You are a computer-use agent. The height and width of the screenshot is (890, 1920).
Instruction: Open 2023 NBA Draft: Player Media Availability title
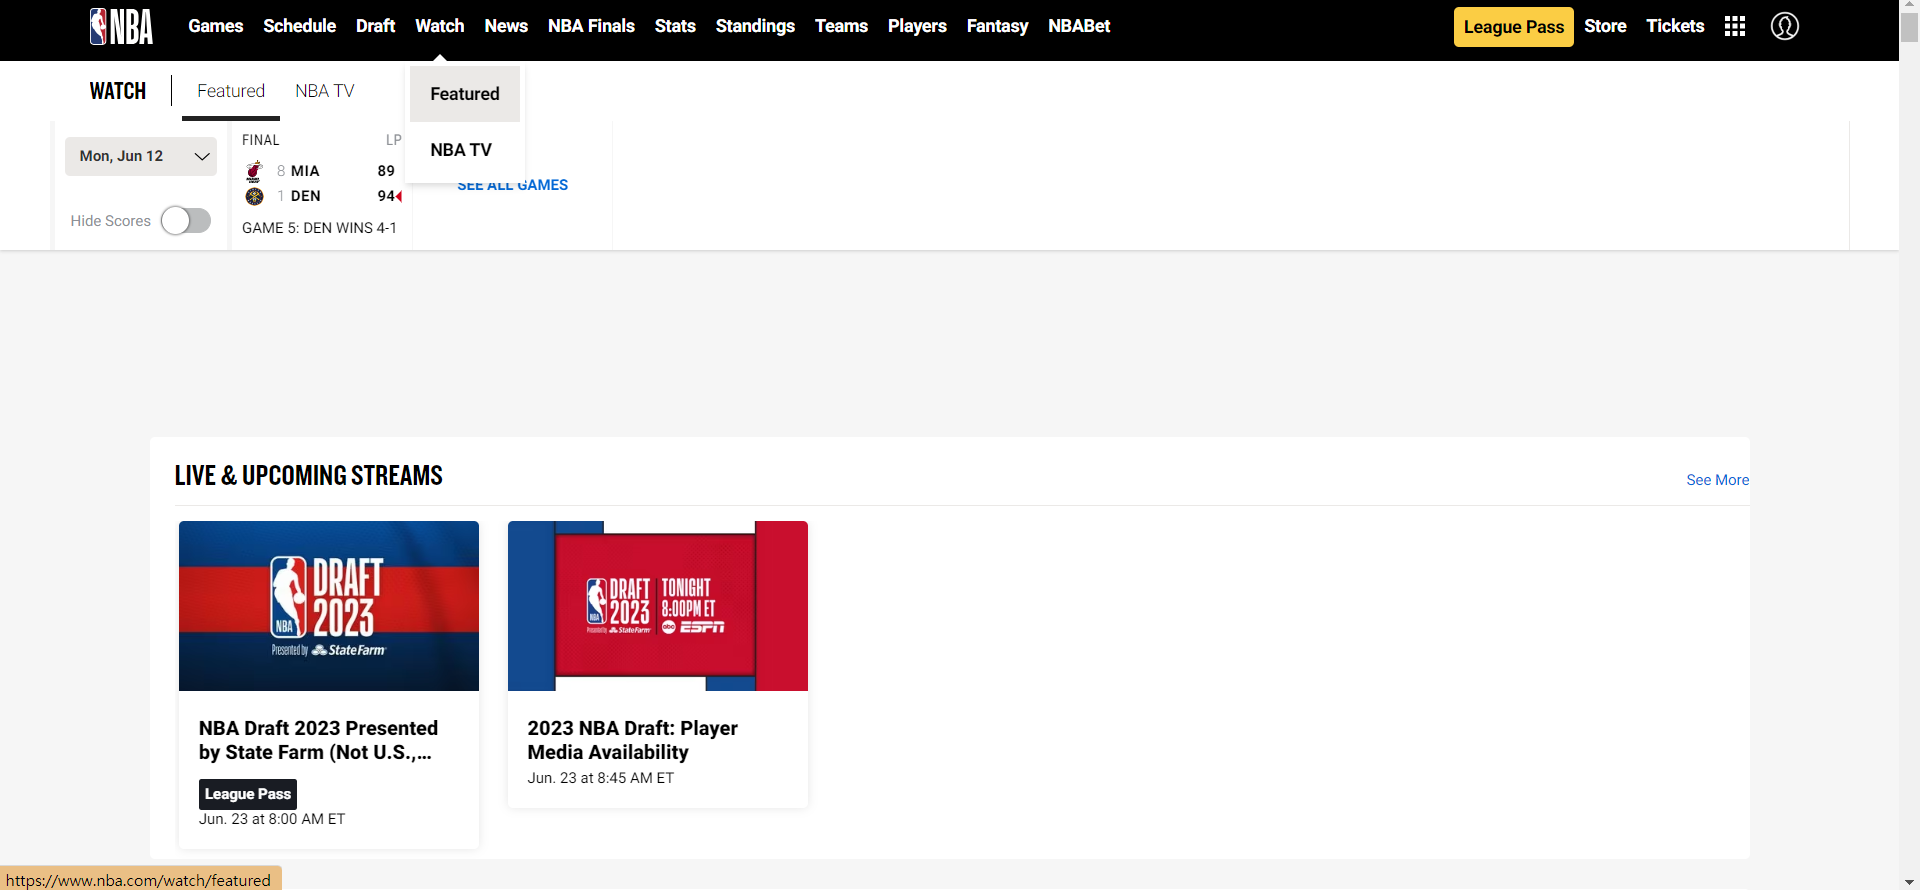633,740
